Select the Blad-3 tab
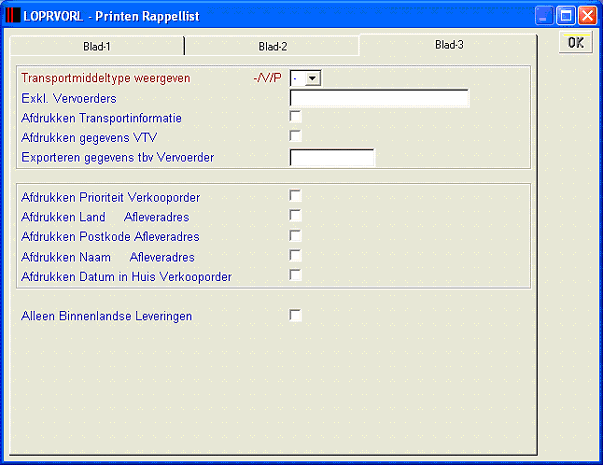605x466 pixels. tap(449, 45)
